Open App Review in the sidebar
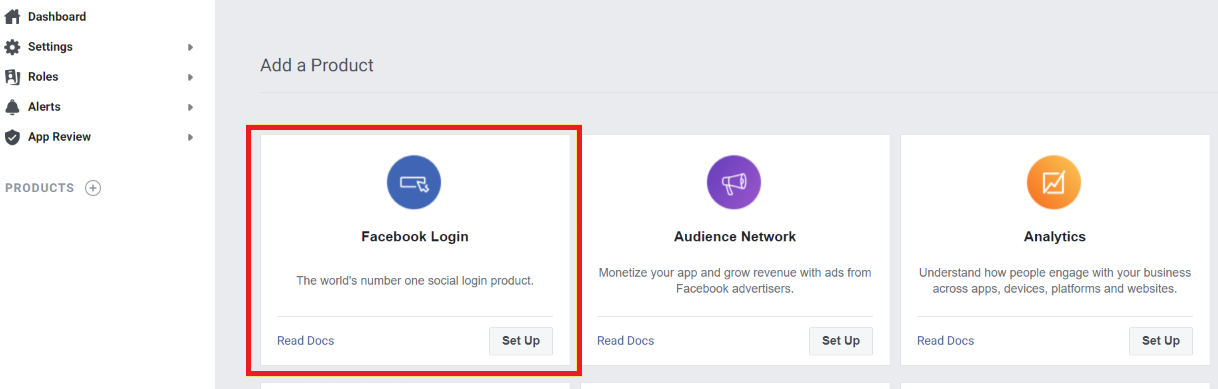Image resolution: width=1218 pixels, height=389 pixels. pos(59,137)
